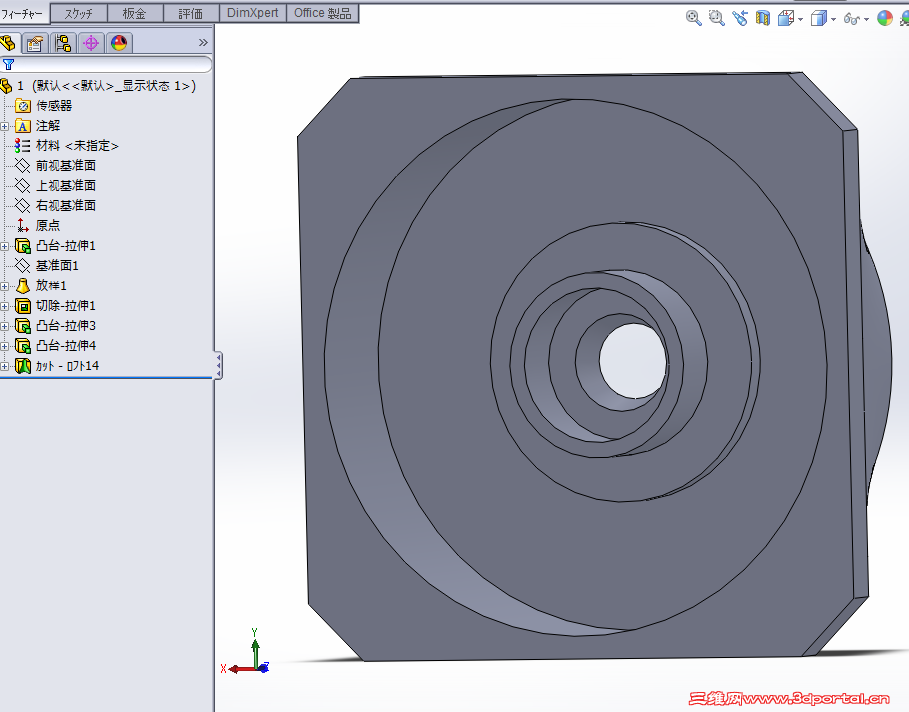Open the 評価 tab
The width and height of the screenshot is (909, 712).
tap(191, 13)
